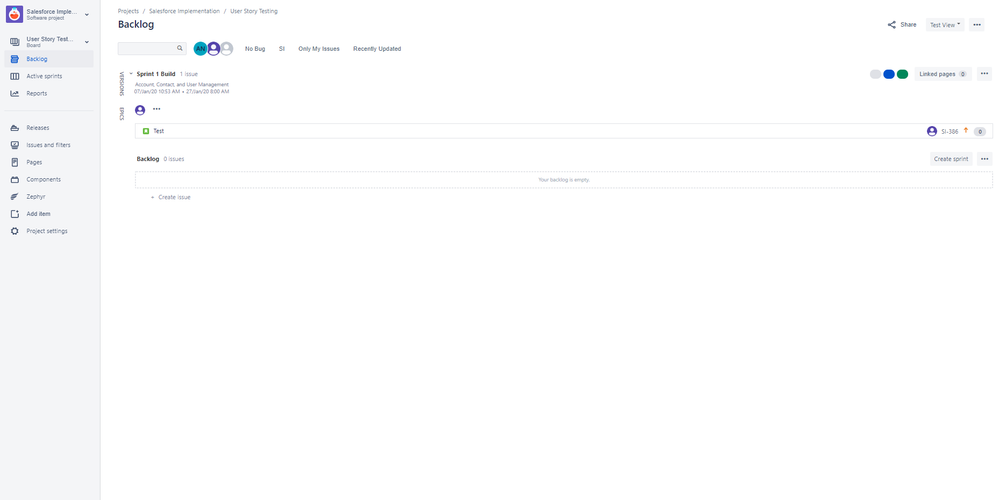Toggle the No Bug quick filter
Viewport: 999px width, 500px height.
coord(255,49)
